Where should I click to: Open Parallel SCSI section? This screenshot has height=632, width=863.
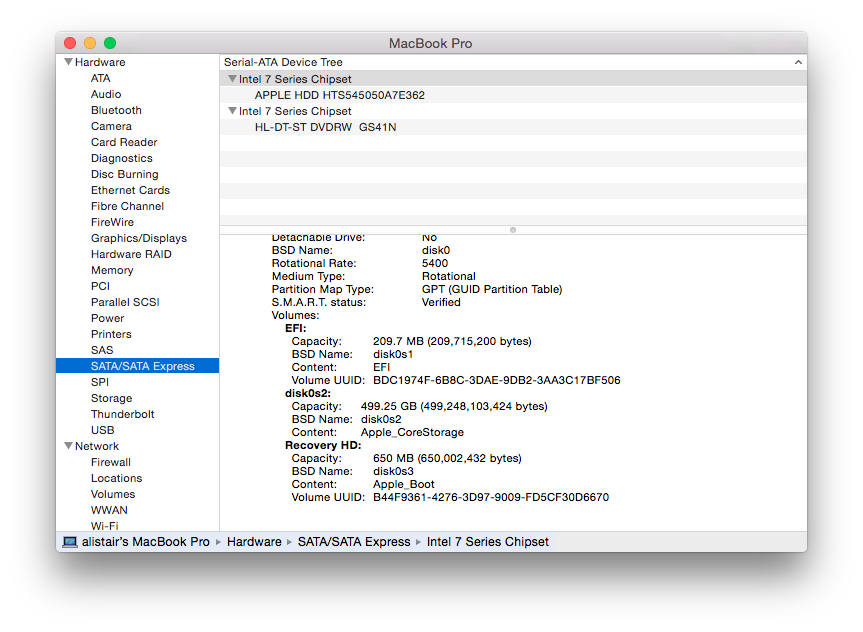(x=125, y=302)
